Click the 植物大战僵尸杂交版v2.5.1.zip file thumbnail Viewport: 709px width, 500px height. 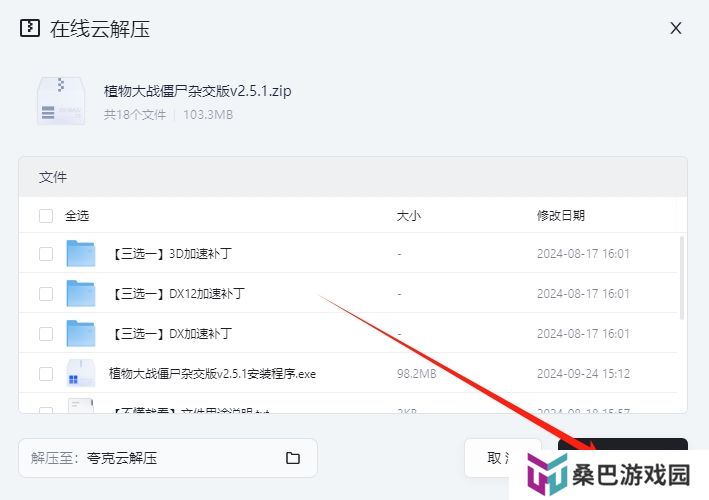(x=61, y=101)
